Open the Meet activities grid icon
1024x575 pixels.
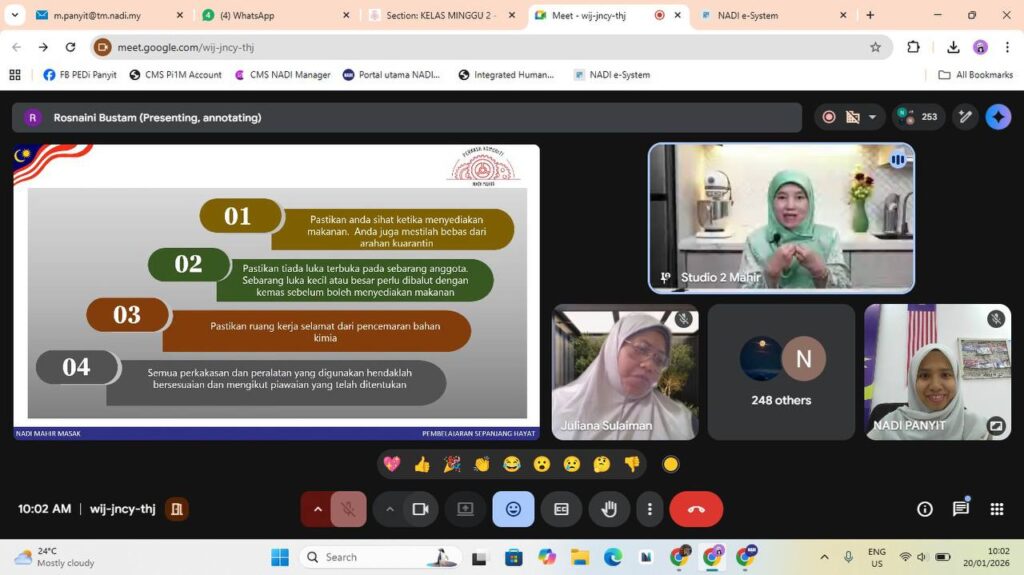996,509
